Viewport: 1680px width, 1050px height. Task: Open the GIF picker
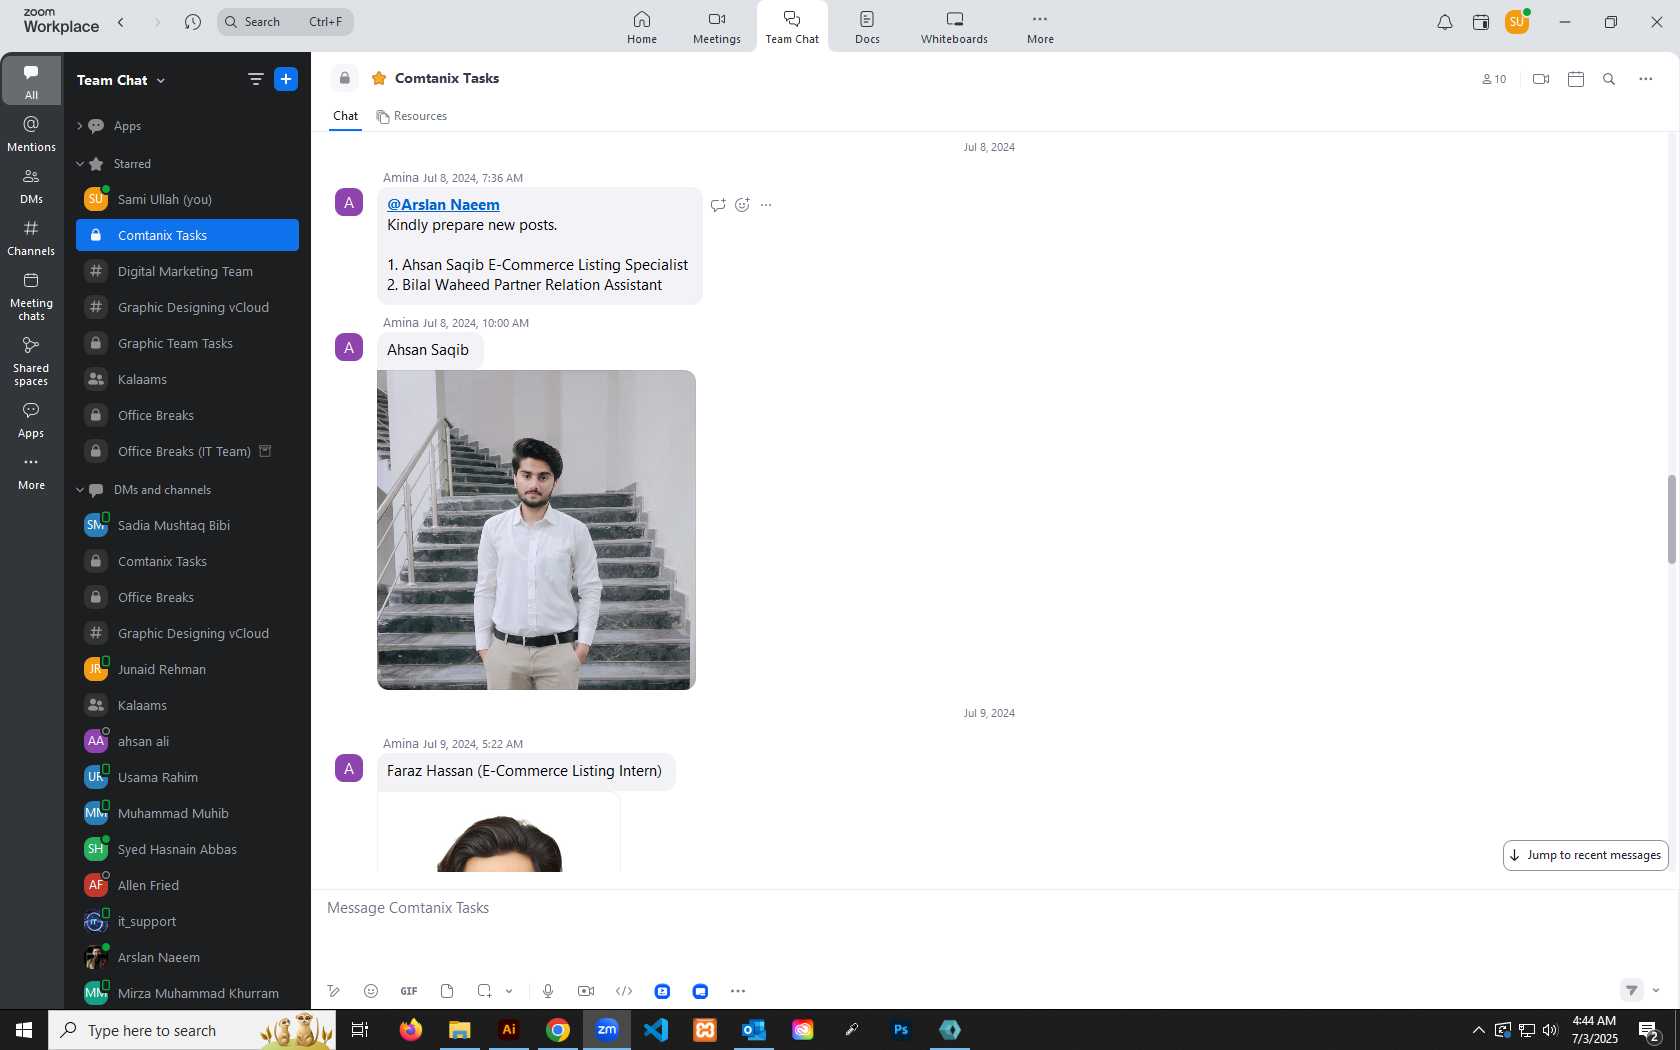click(x=409, y=991)
